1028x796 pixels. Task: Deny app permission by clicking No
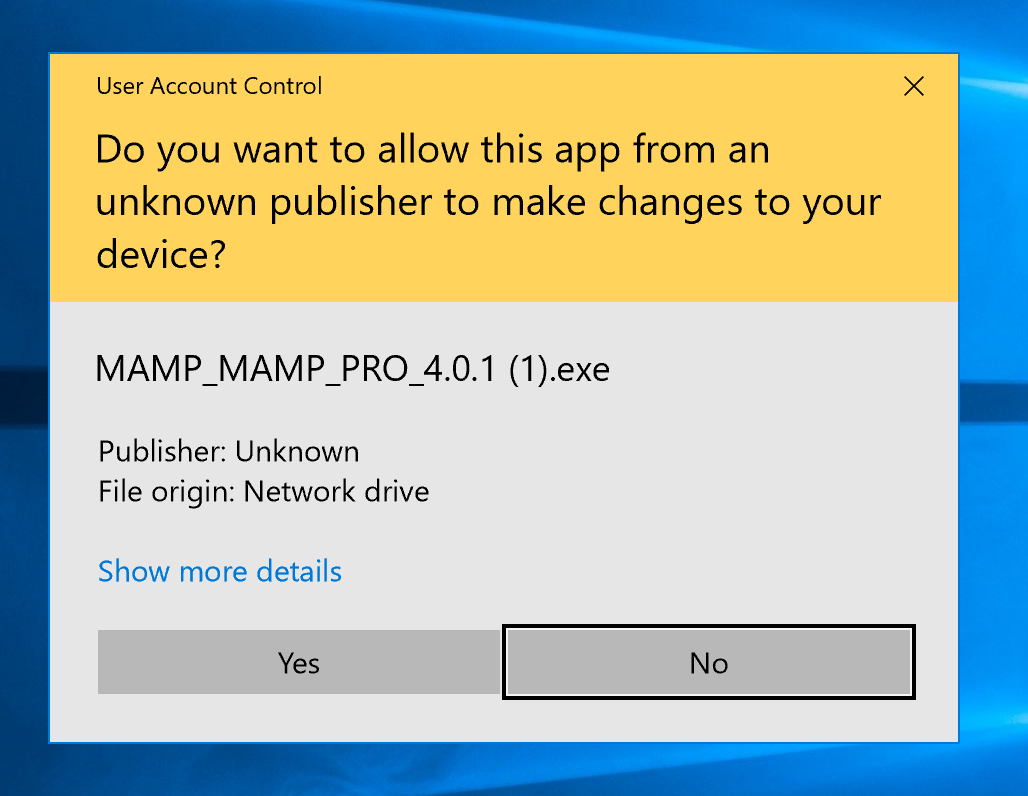(709, 662)
